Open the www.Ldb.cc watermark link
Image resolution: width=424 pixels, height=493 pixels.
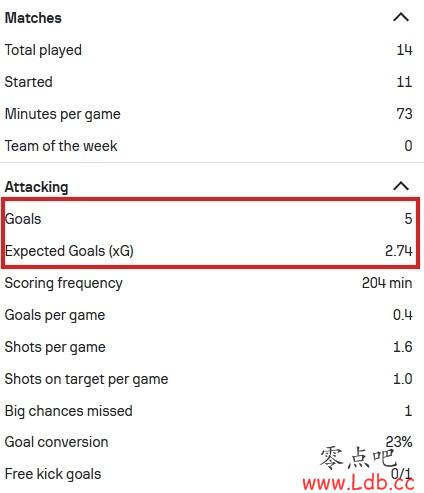358,483
